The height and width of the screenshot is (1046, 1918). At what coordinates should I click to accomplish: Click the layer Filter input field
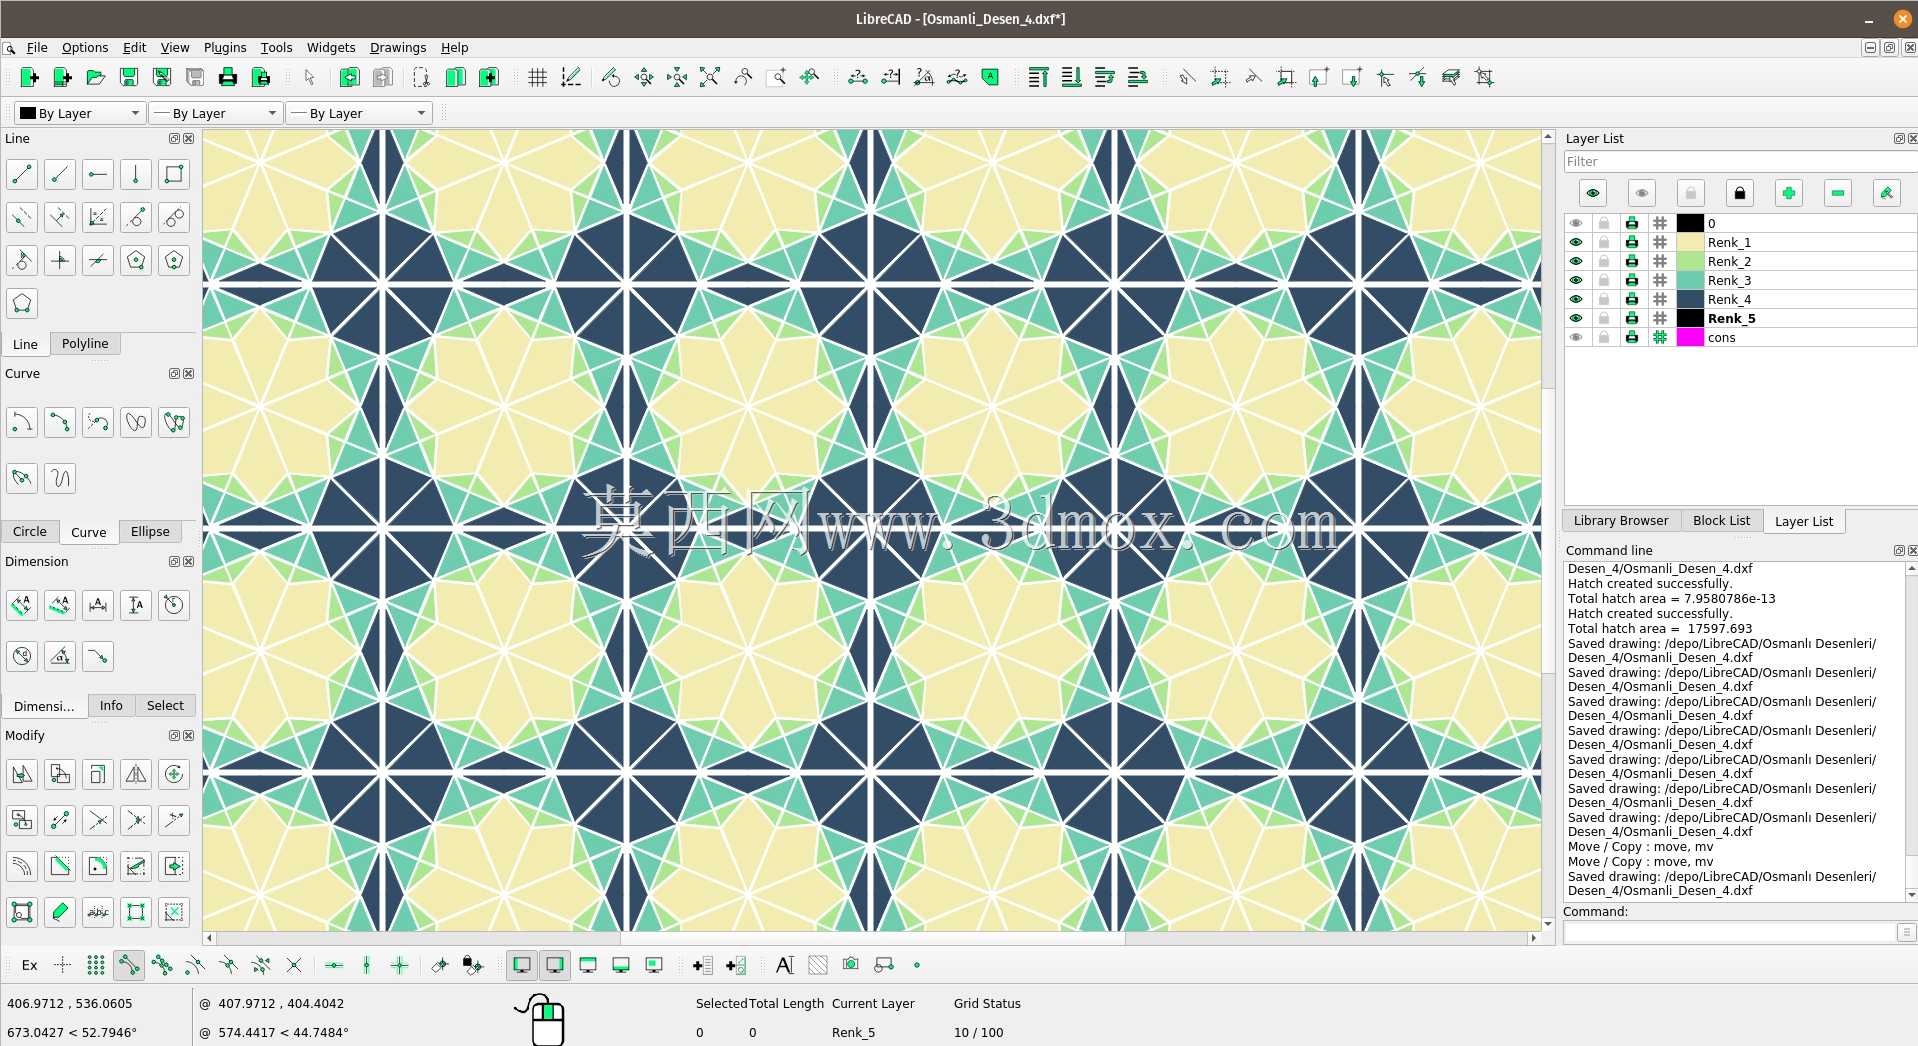coord(1740,161)
